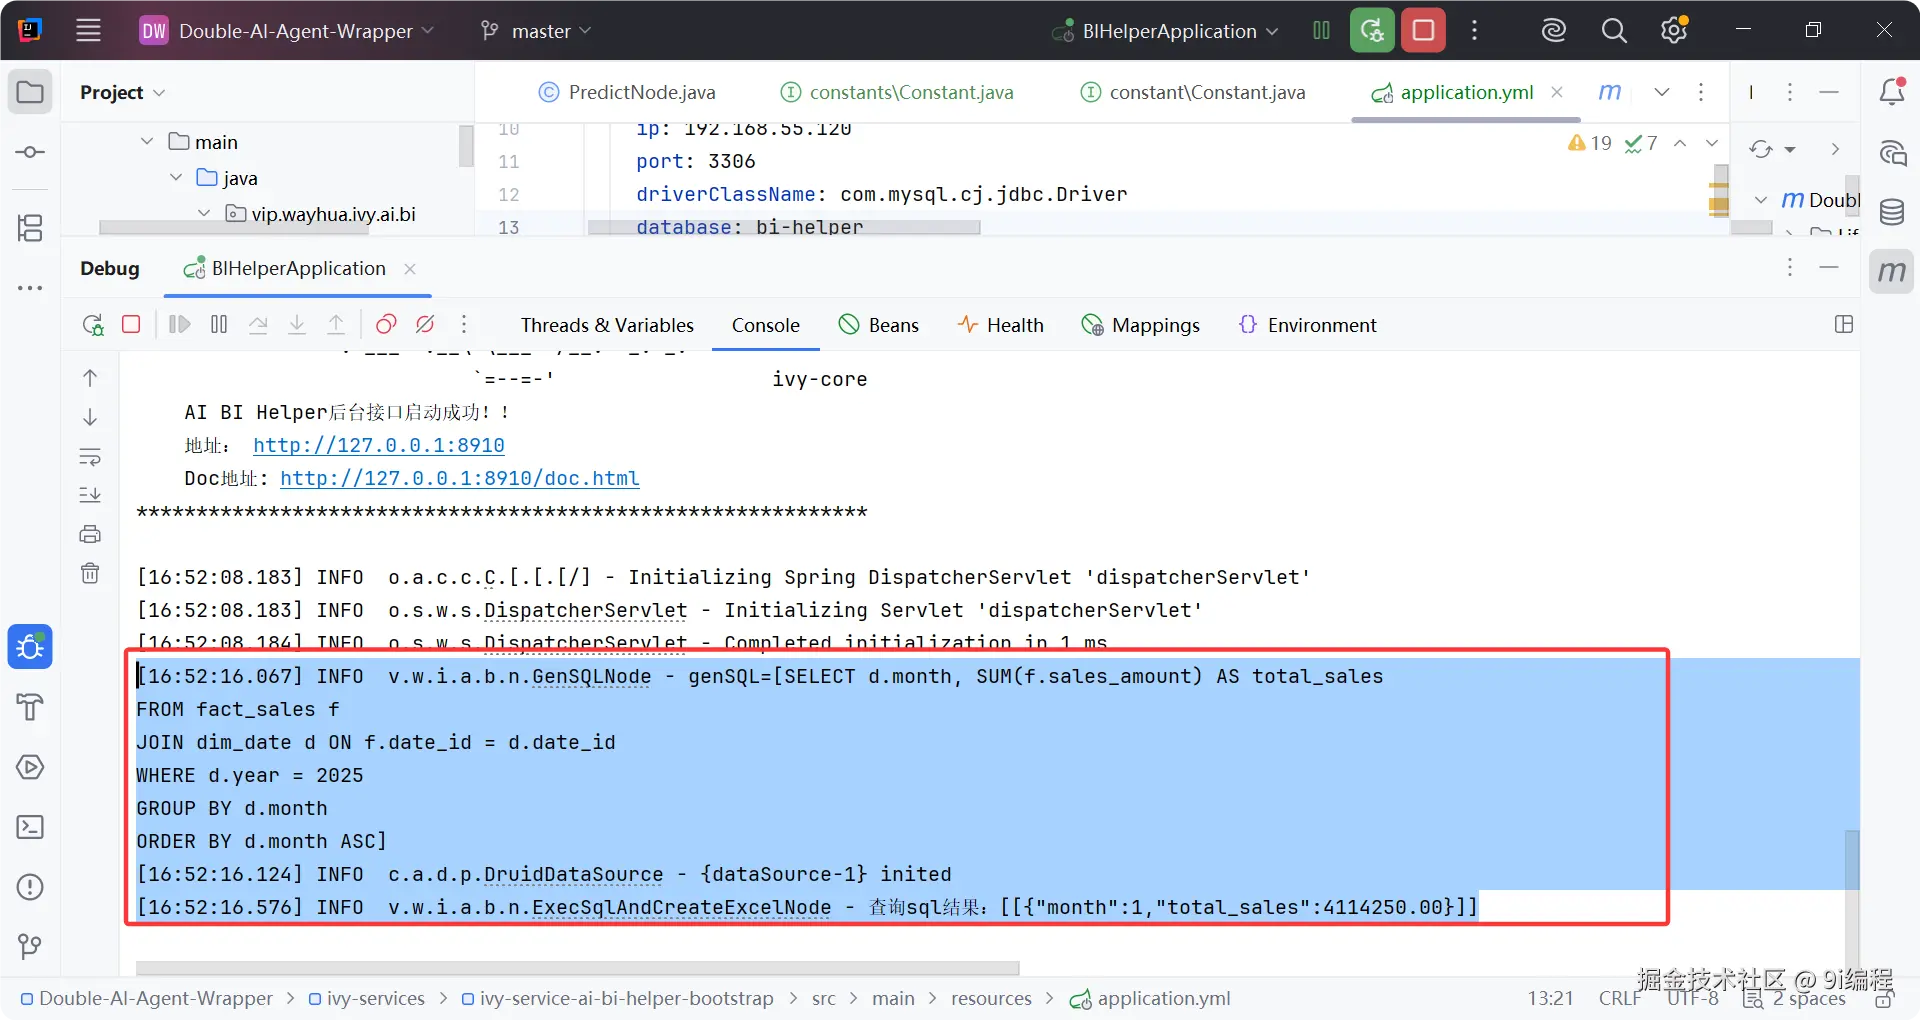Open the Maven tool window m icon
Screen dimensions: 1920x1020
[1892, 271]
